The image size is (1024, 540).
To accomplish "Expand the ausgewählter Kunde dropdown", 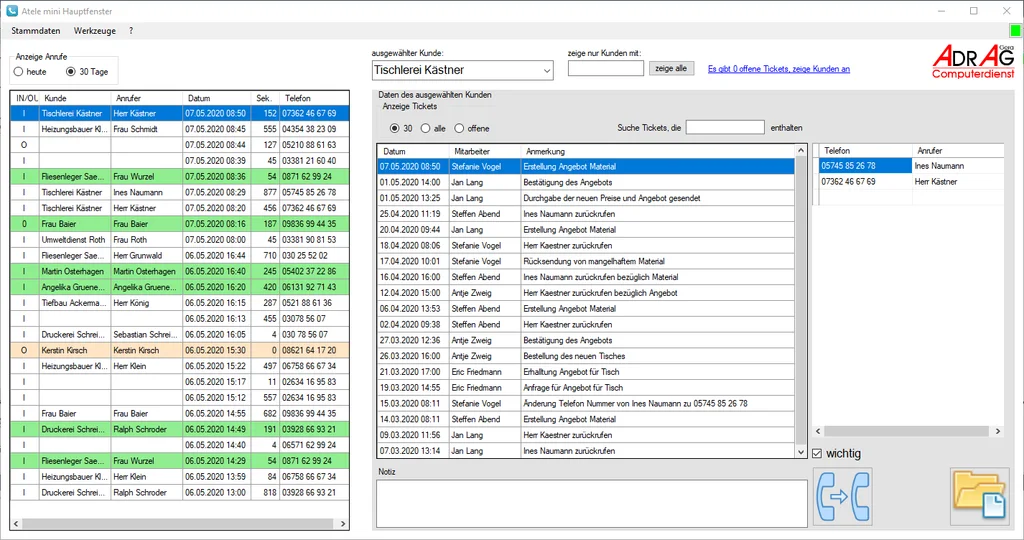I will 547,71.
